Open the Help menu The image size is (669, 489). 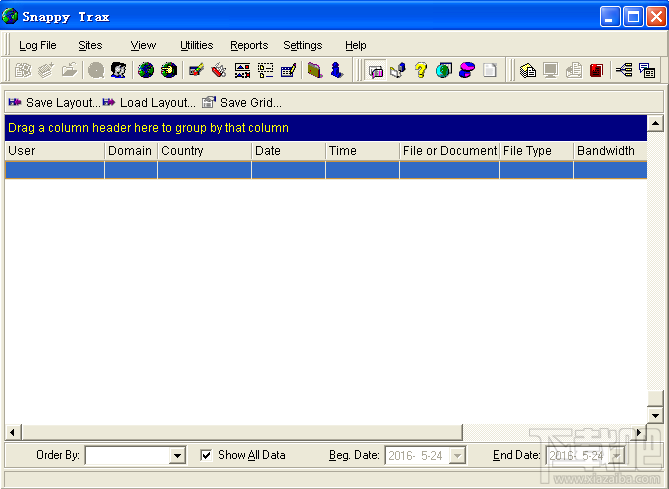tap(355, 45)
